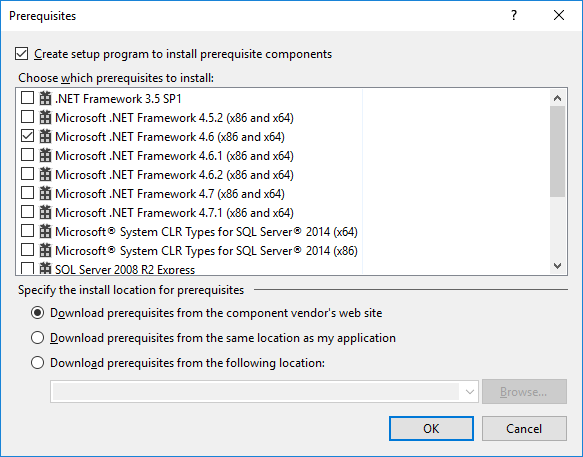Click package icon beside .NET Framework 4.6 (x86 and x64)
583x457 pixels.
coord(45,136)
